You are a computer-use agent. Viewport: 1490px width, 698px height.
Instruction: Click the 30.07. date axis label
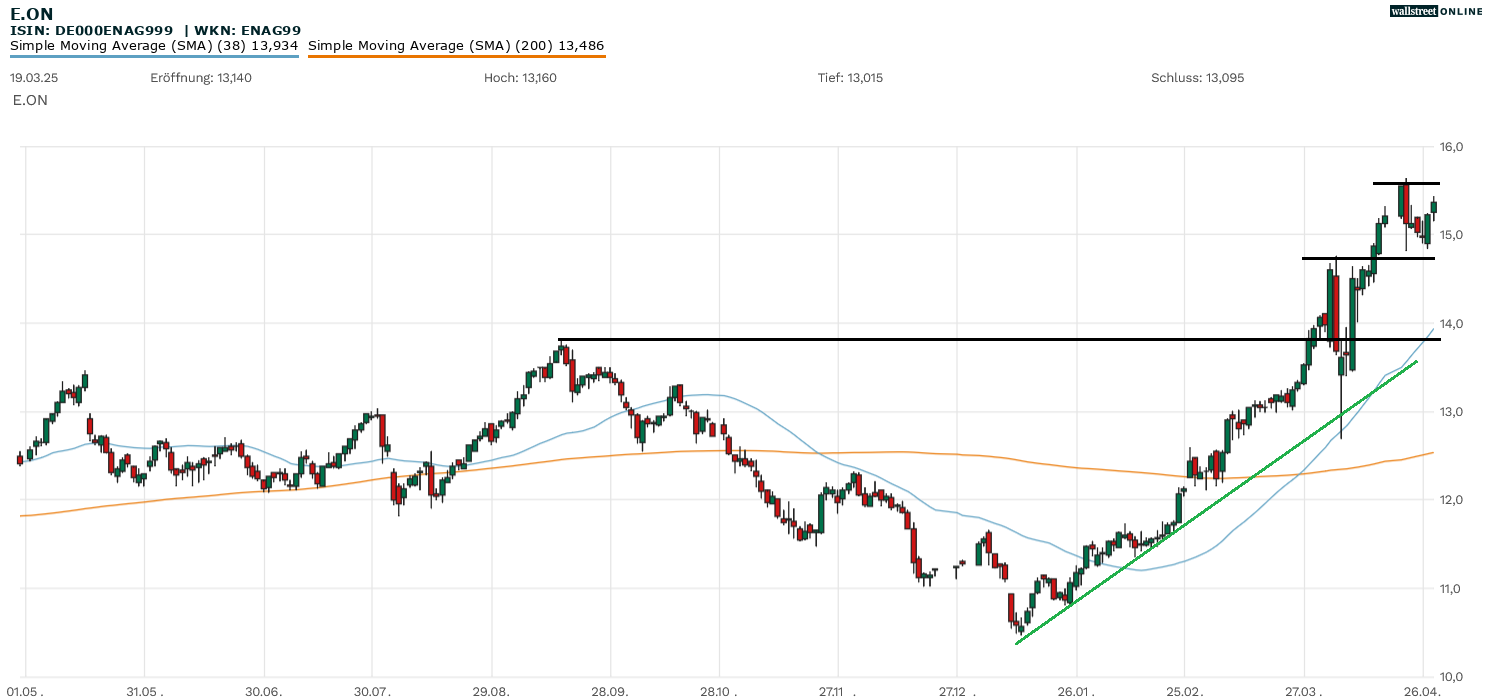(372, 691)
